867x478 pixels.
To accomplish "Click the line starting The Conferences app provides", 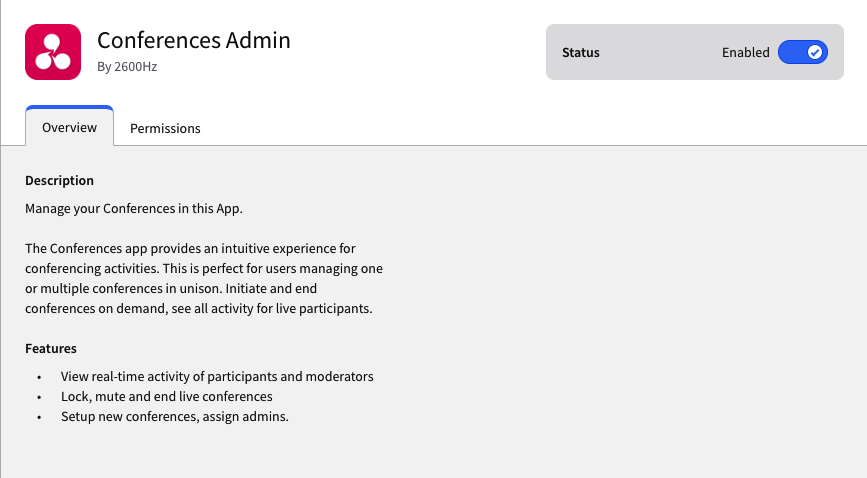I will point(190,248).
